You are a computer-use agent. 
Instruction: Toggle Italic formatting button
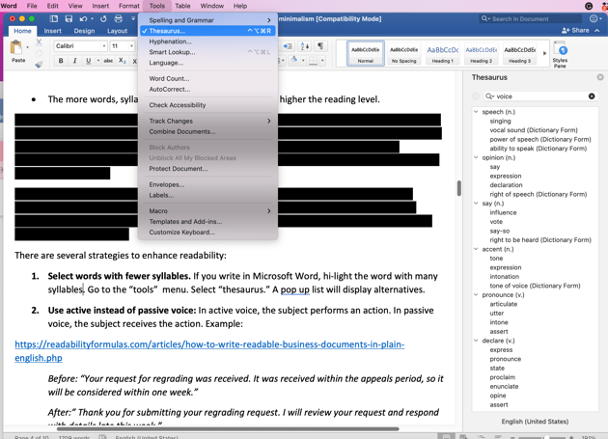(74, 61)
